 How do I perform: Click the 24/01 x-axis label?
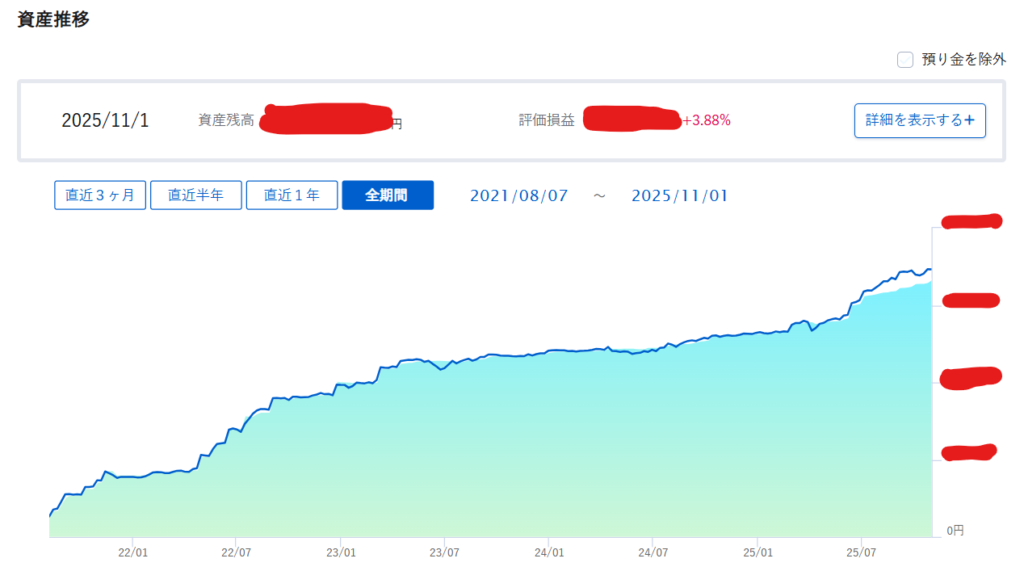549,552
